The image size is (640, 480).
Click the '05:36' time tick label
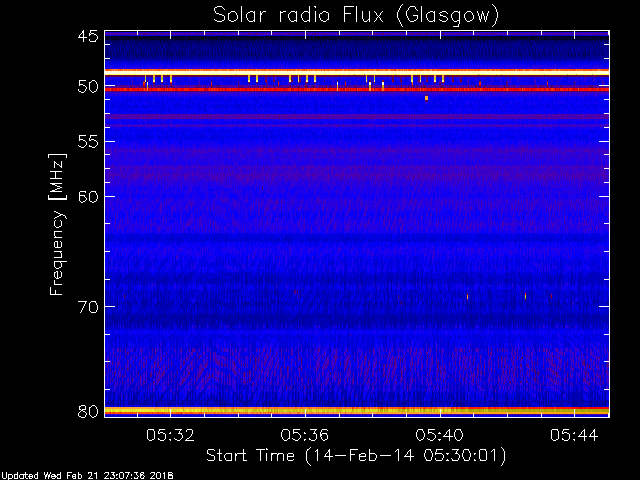click(304, 435)
